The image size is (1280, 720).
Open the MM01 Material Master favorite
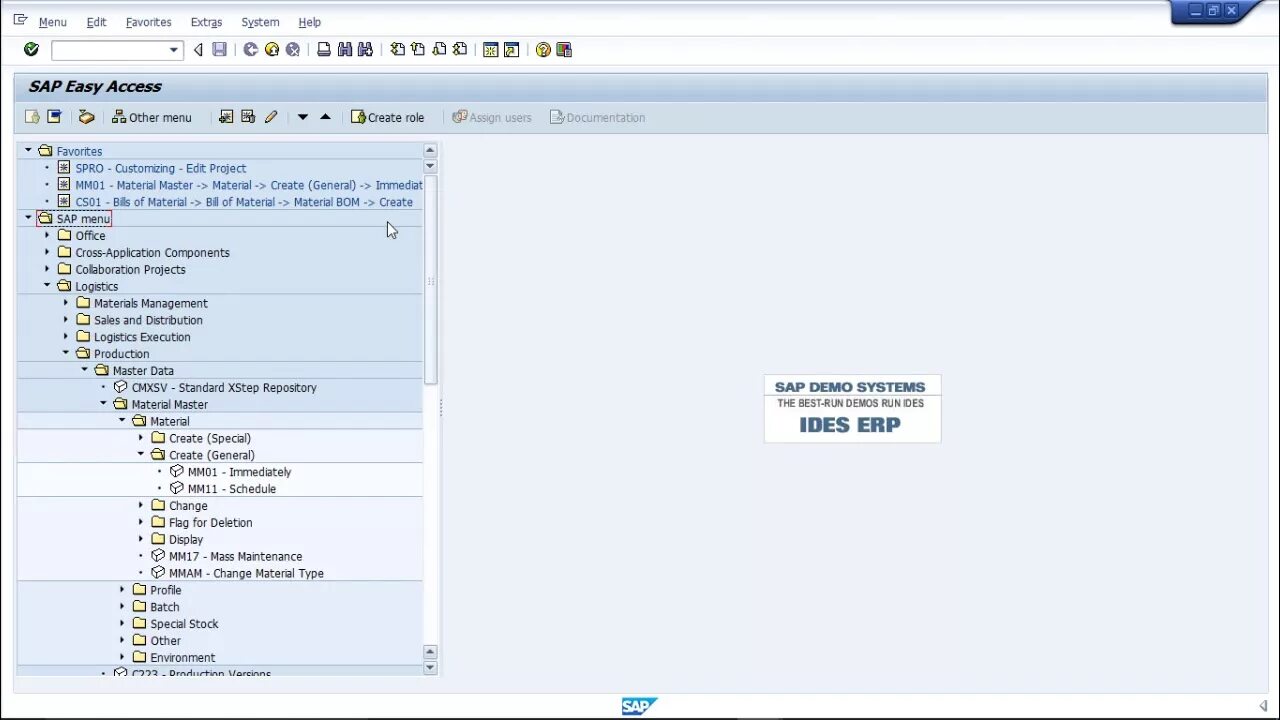[x=248, y=185]
